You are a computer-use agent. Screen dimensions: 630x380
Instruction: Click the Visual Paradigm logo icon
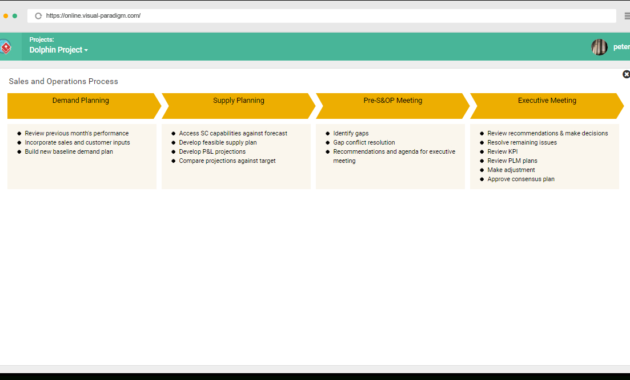pyautogui.click(x=5, y=47)
